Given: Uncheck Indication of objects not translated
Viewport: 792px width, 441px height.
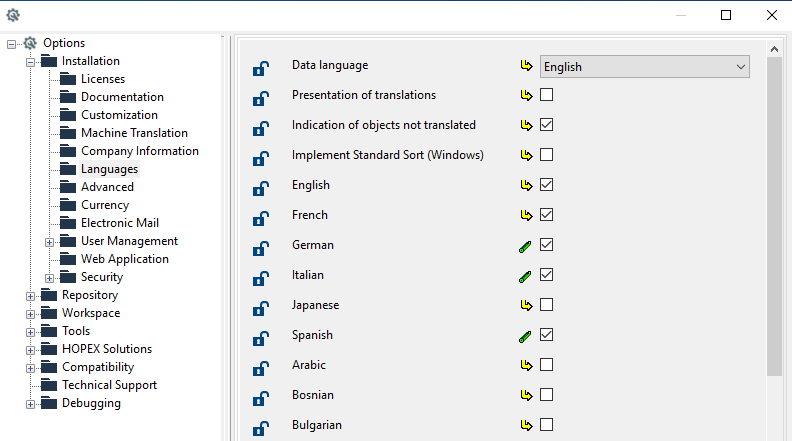Looking at the screenshot, I should tap(547, 125).
